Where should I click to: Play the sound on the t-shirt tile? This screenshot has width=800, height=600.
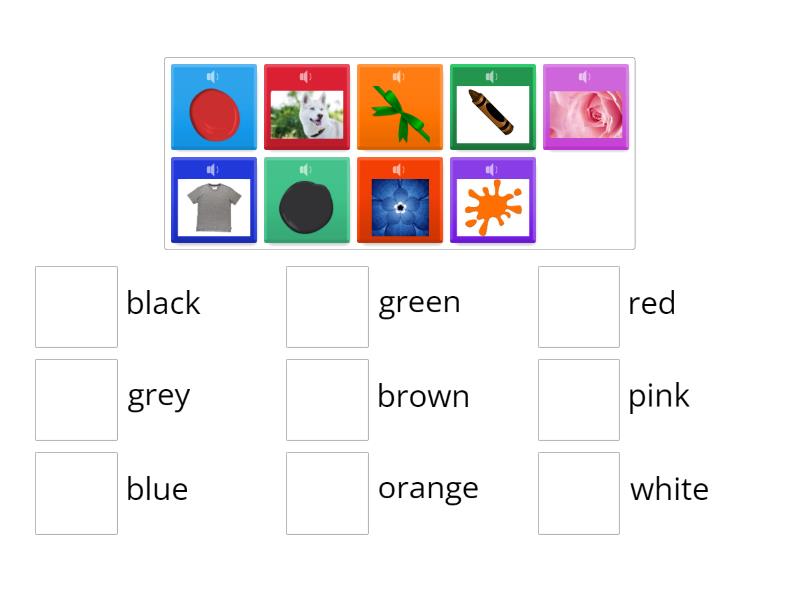[x=213, y=167]
